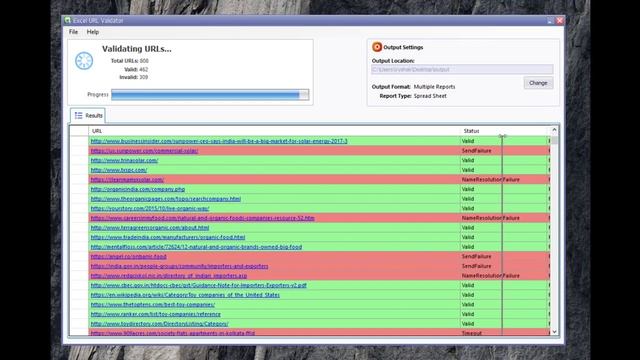Click the Output Settings orange icon

pyautogui.click(x=377, y=47)
